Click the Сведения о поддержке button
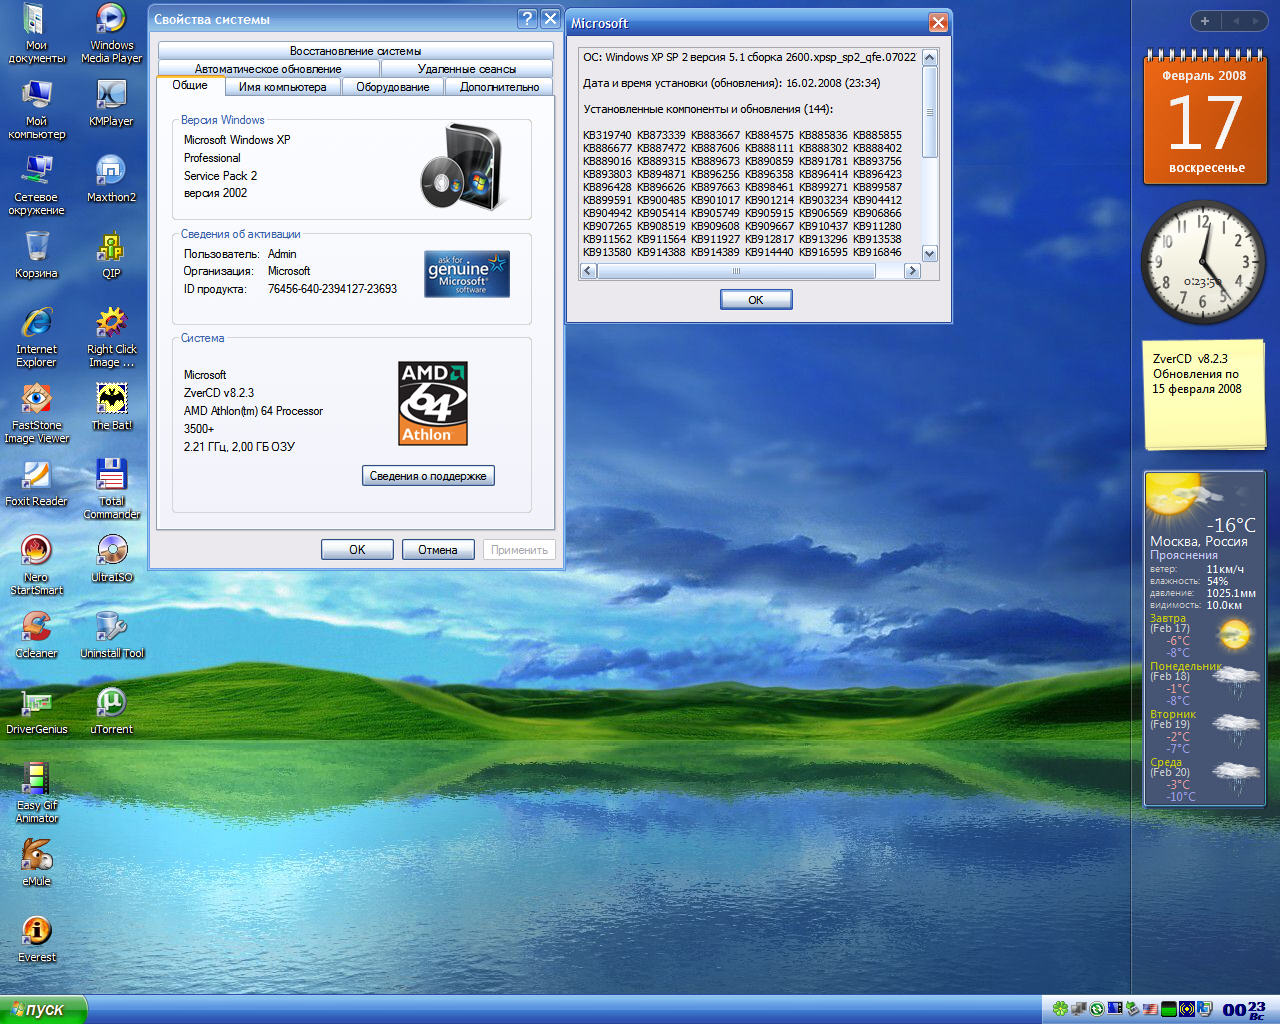The width and height of the screenshot is (1280, 1024). click(428, 476)
